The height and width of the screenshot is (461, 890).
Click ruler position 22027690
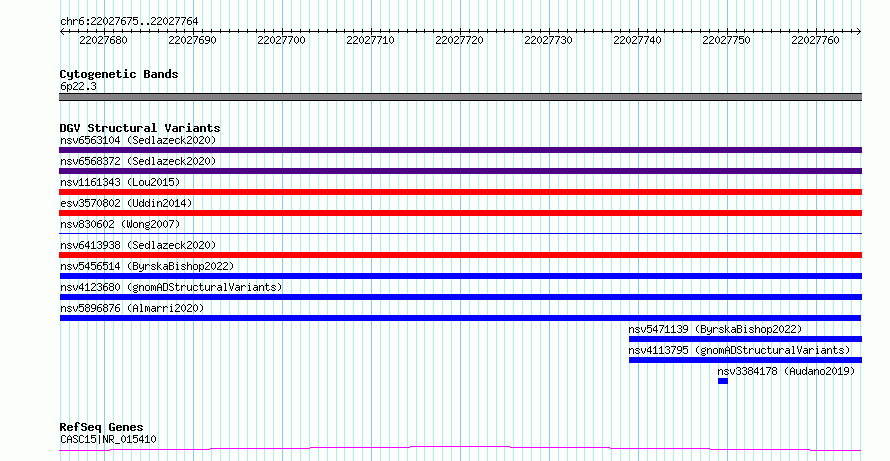(x=192, y=40)
